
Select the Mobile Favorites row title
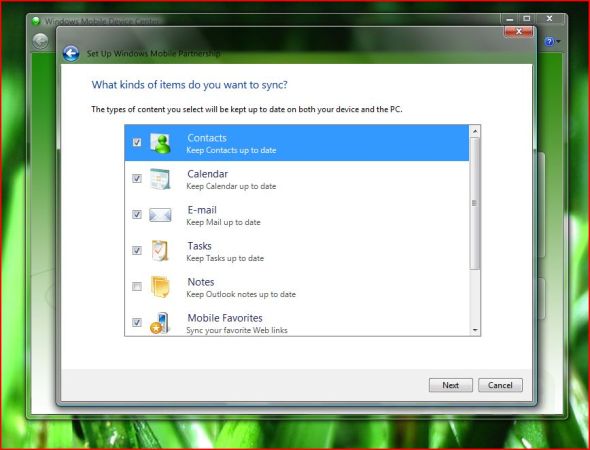pyautogui.click(x=225, y=318)
